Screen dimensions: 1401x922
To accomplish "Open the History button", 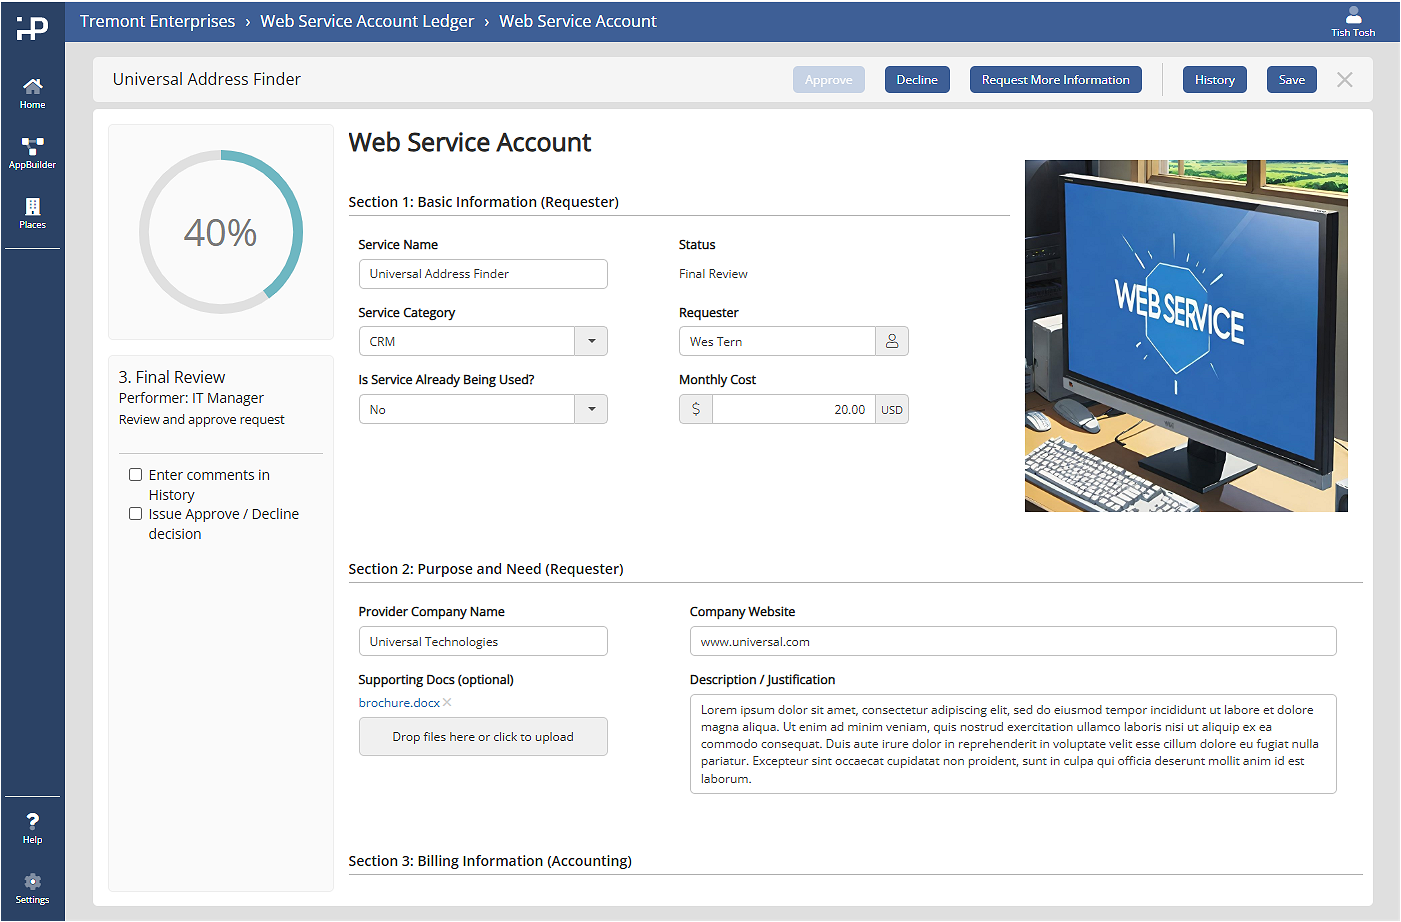I will (x=1214, y=80).
